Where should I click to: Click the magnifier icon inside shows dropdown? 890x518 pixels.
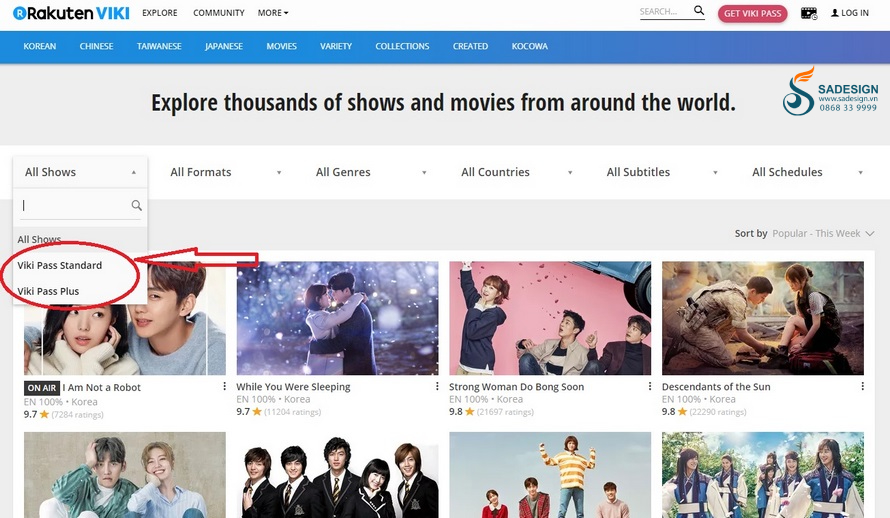[136, 205]
